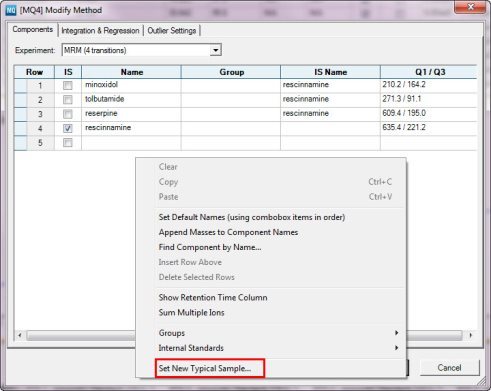
Task: Click the Group column header
Action: [231, 72]
